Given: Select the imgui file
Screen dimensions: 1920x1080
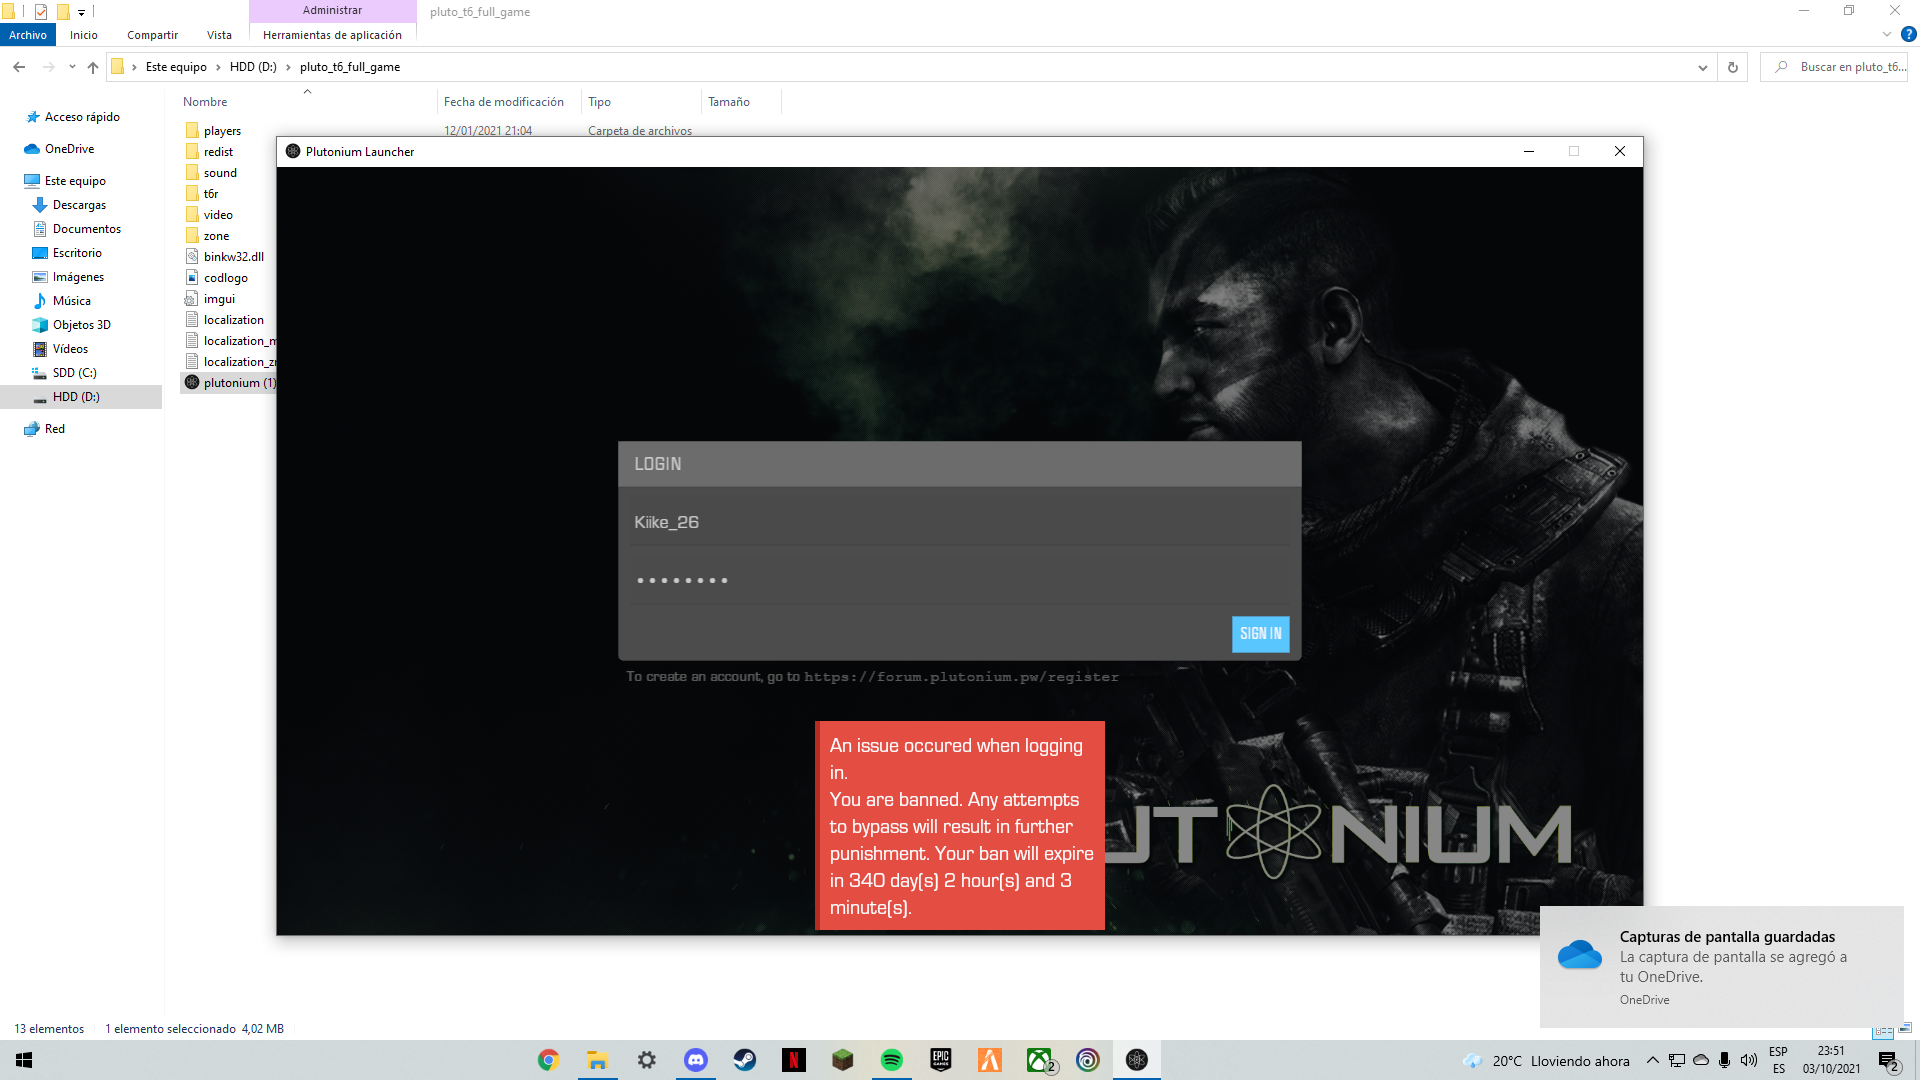Looking at the screenshot, I should 219,299.
